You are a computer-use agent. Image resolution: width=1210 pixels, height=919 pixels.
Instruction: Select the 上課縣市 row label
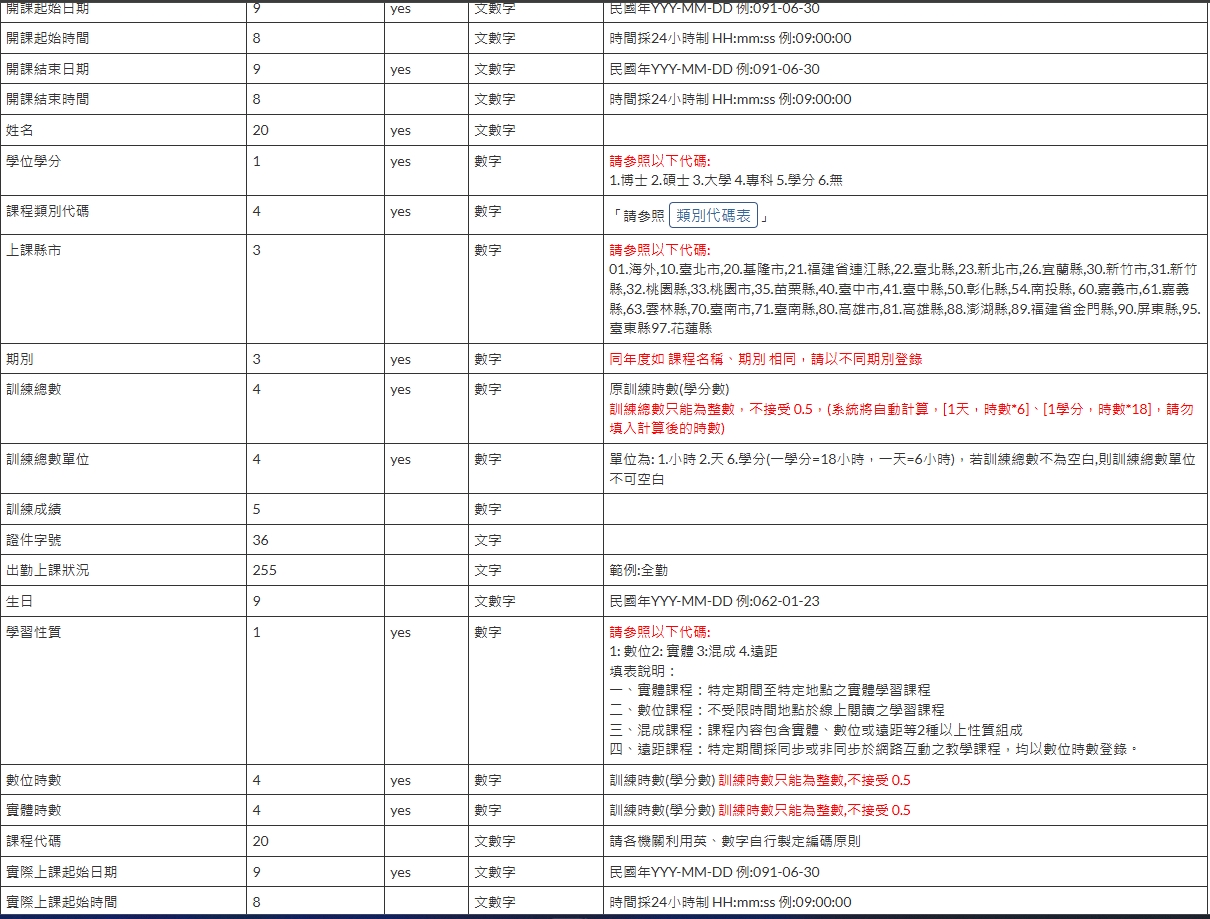coord(33,250)
